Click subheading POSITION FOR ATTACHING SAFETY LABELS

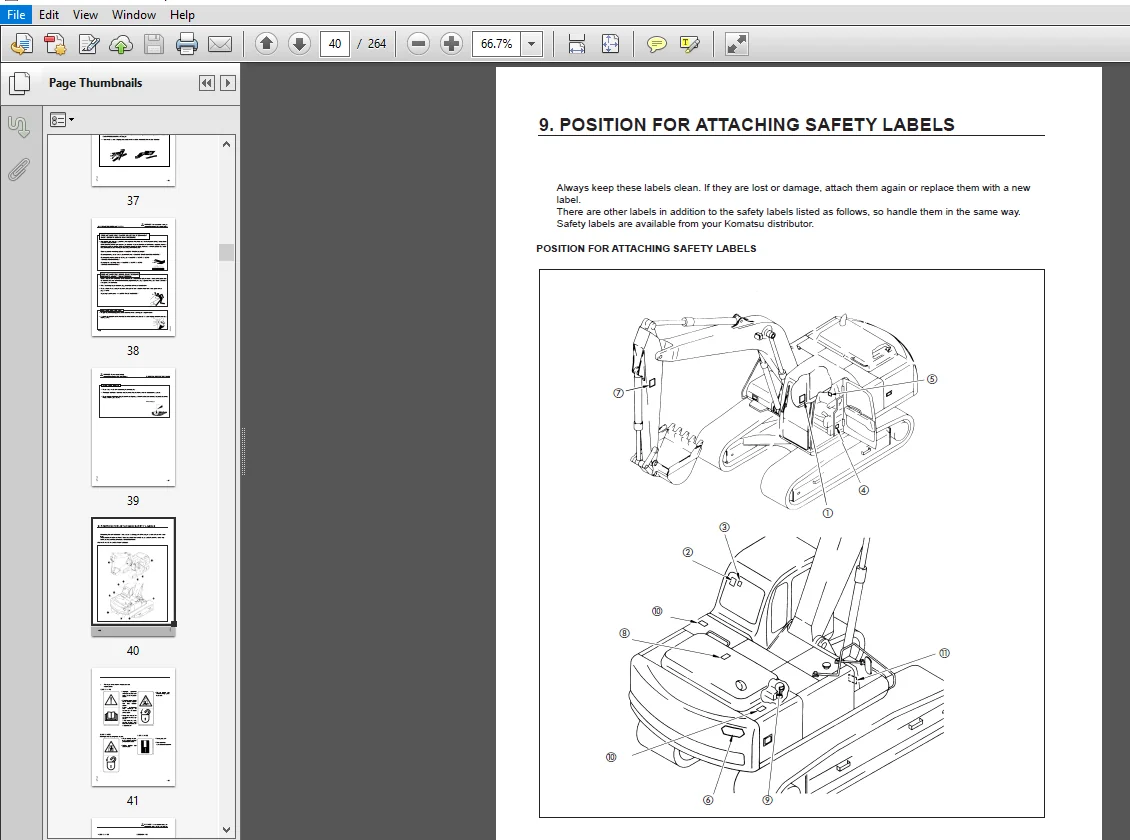[646, 249]
